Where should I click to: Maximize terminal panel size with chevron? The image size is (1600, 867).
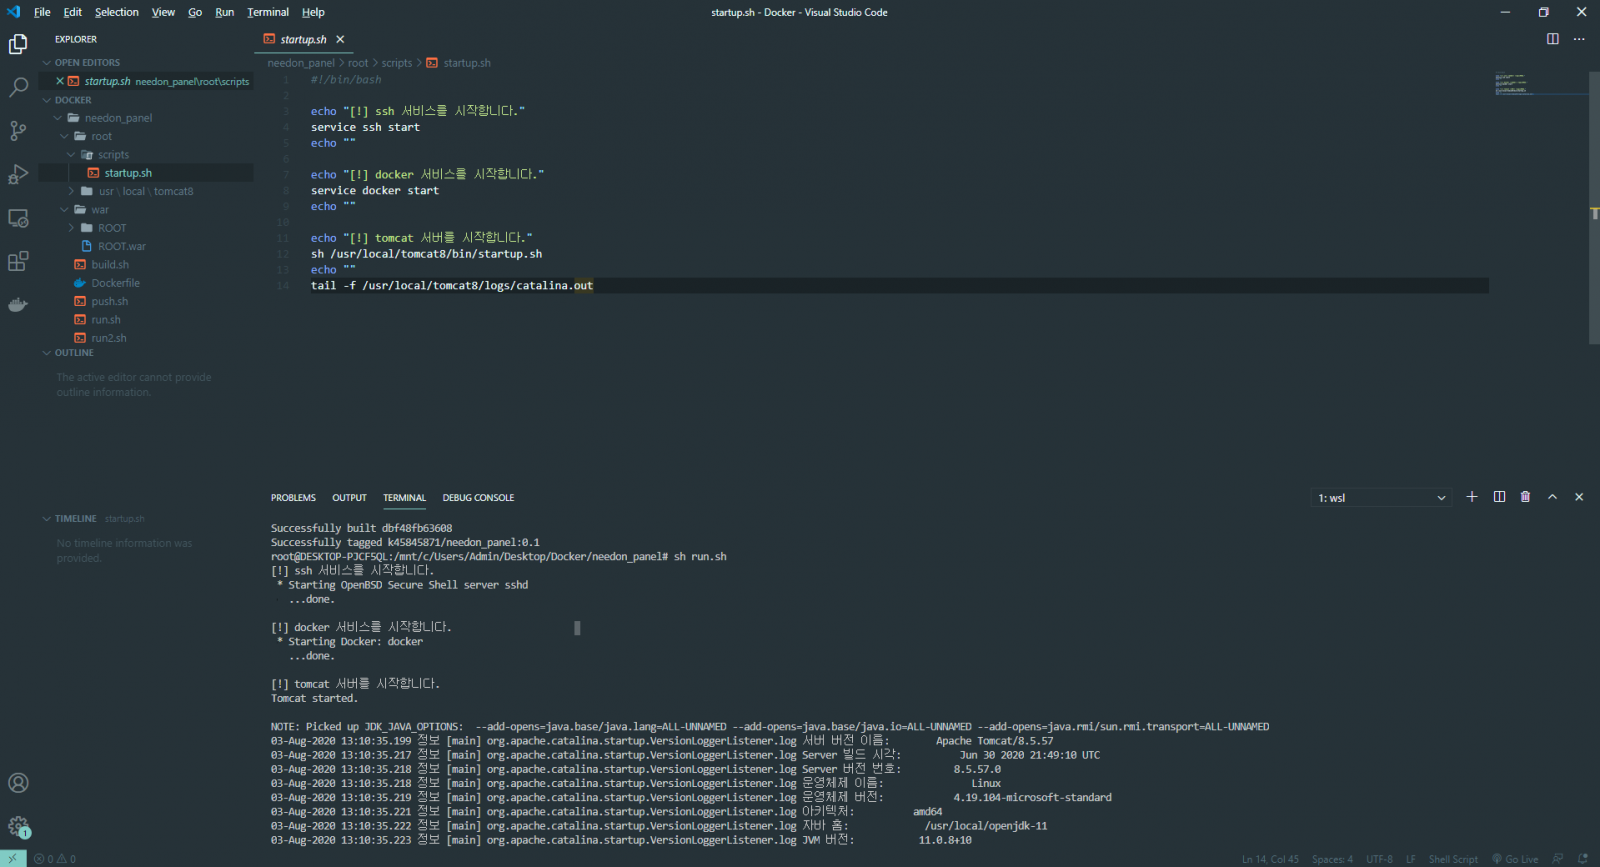click(x=1552, y=497)
